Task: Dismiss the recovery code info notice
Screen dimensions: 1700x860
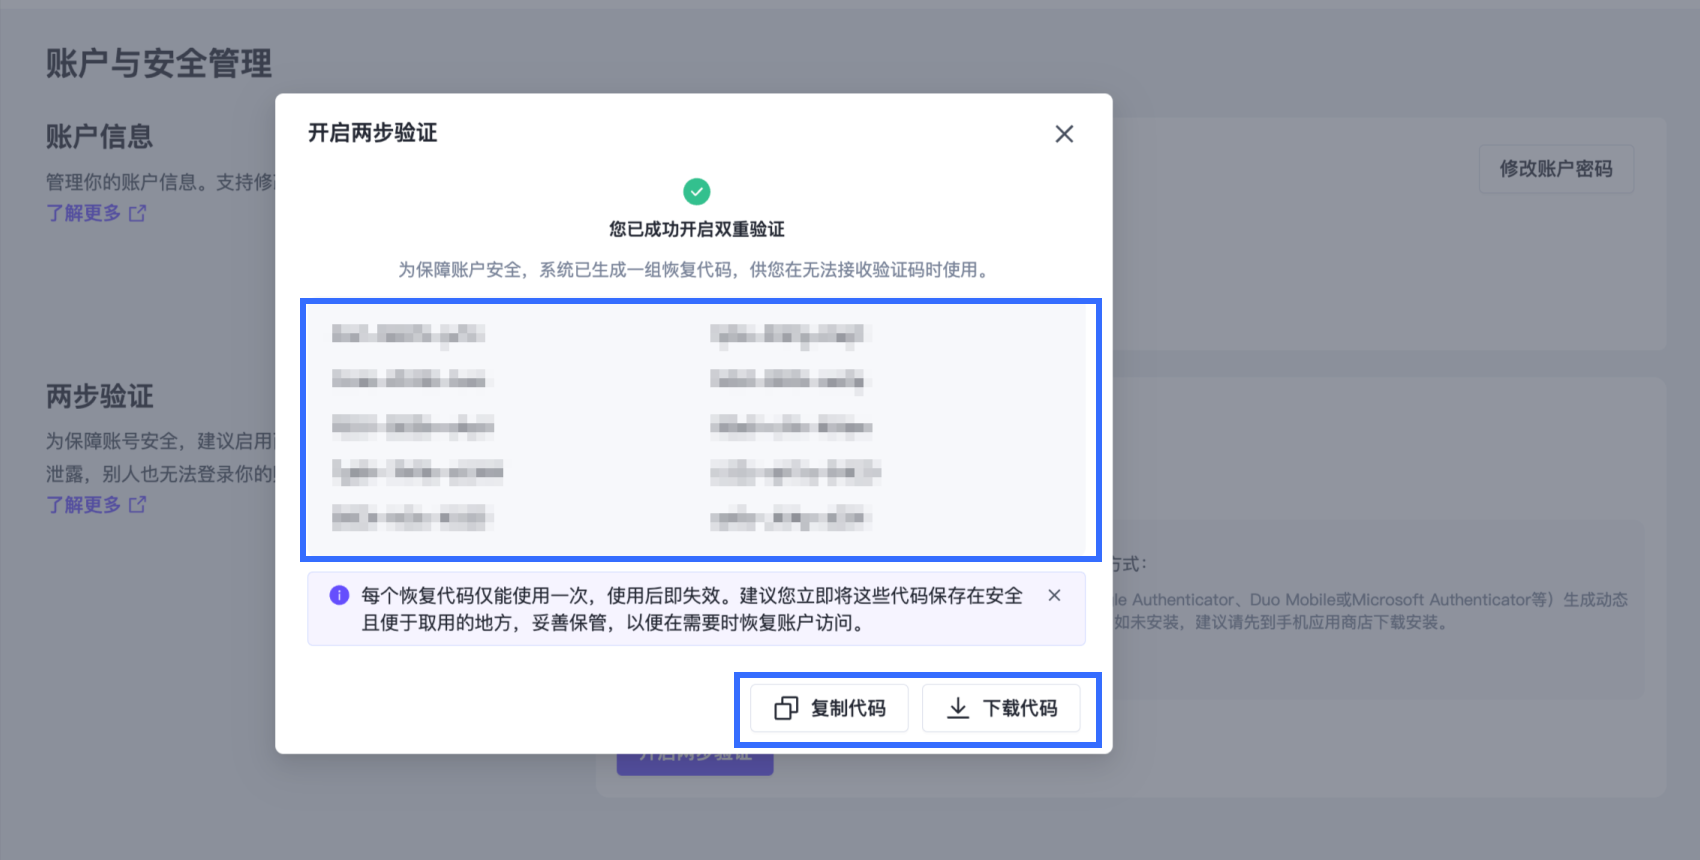Action: coord(1054,595)
